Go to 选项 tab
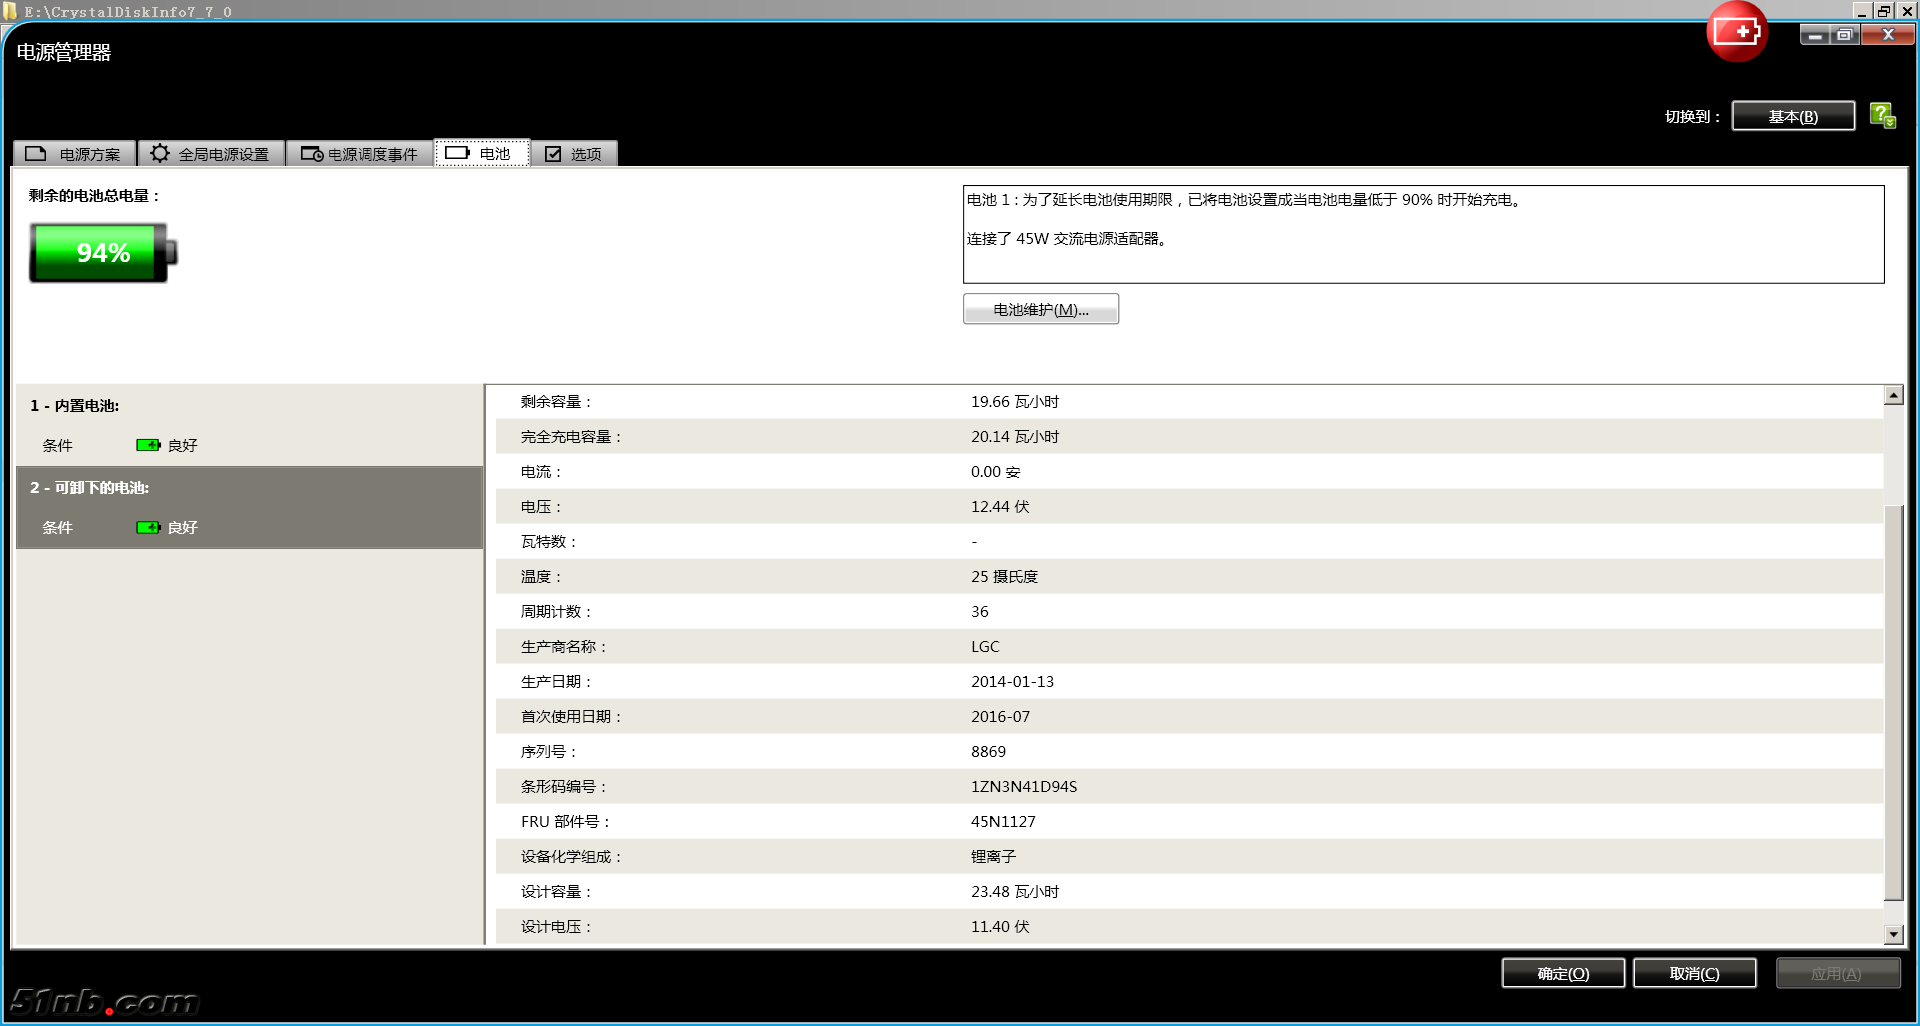This screenshot has height=1026, width=1920. click(574, 154)
